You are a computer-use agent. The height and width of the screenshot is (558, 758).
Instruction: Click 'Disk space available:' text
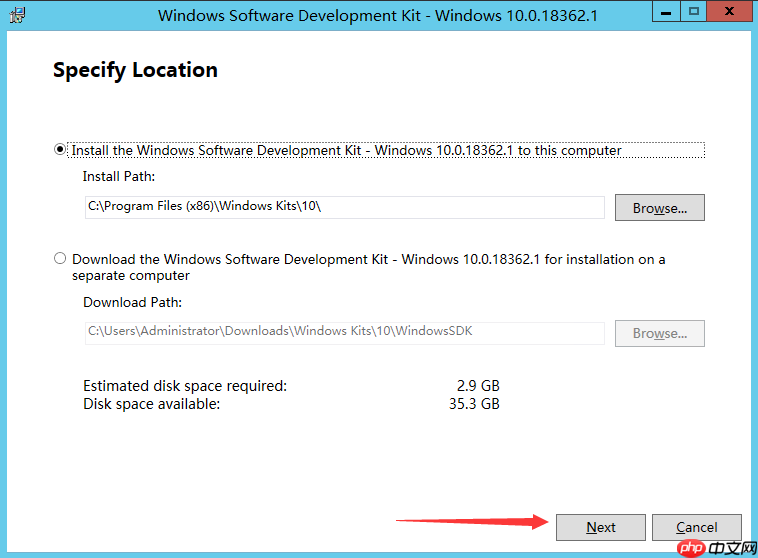[x=152, y=404]
